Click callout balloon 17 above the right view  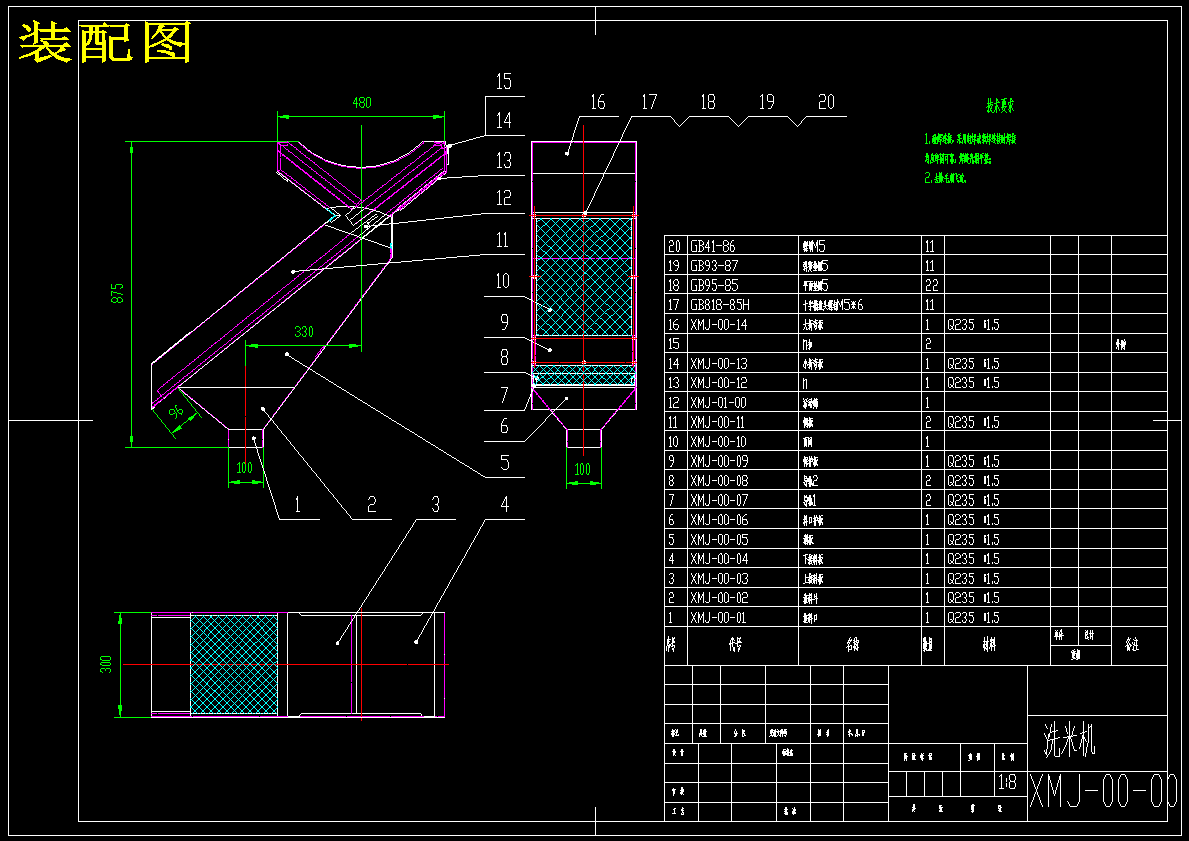649,102
